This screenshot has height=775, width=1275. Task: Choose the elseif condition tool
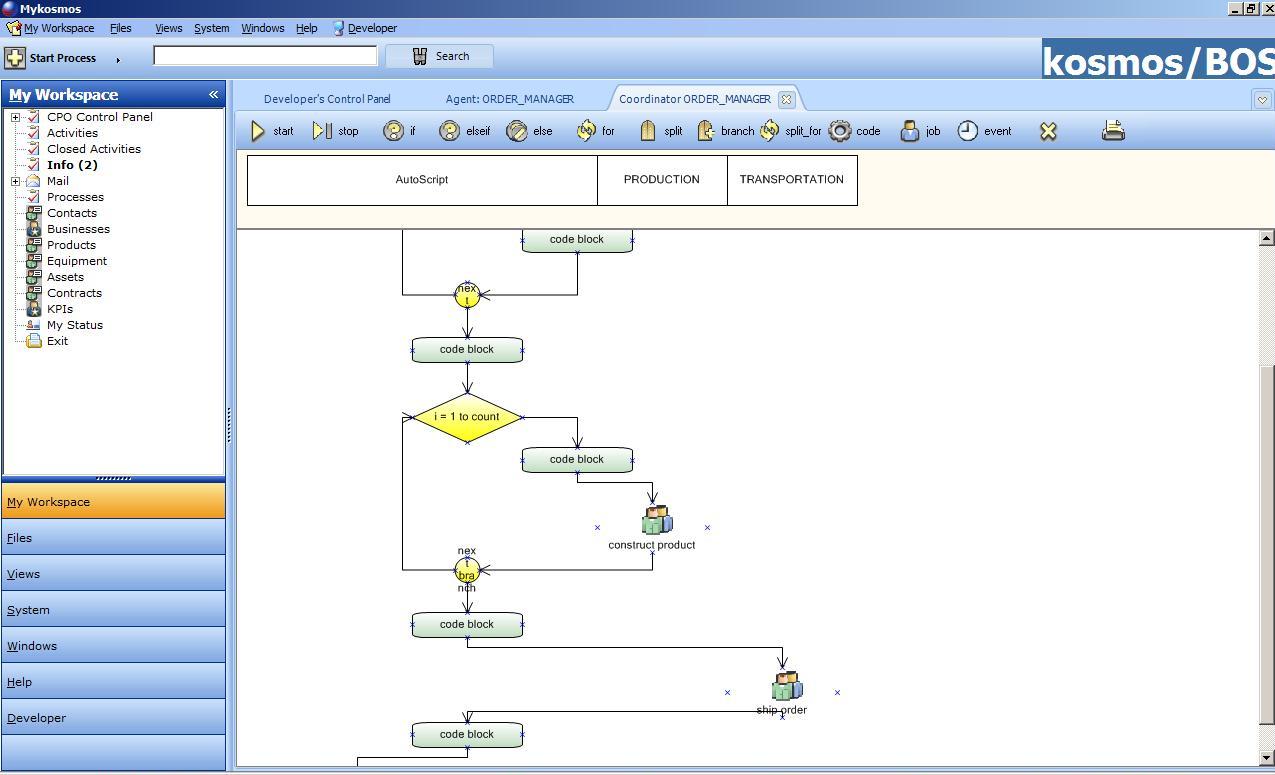point(465,131)
